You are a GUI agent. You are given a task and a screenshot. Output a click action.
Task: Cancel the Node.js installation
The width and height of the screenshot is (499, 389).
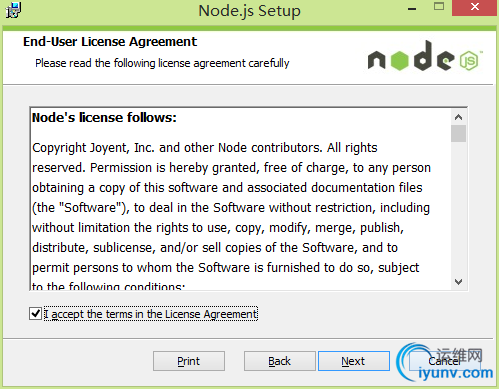point(444,361)
